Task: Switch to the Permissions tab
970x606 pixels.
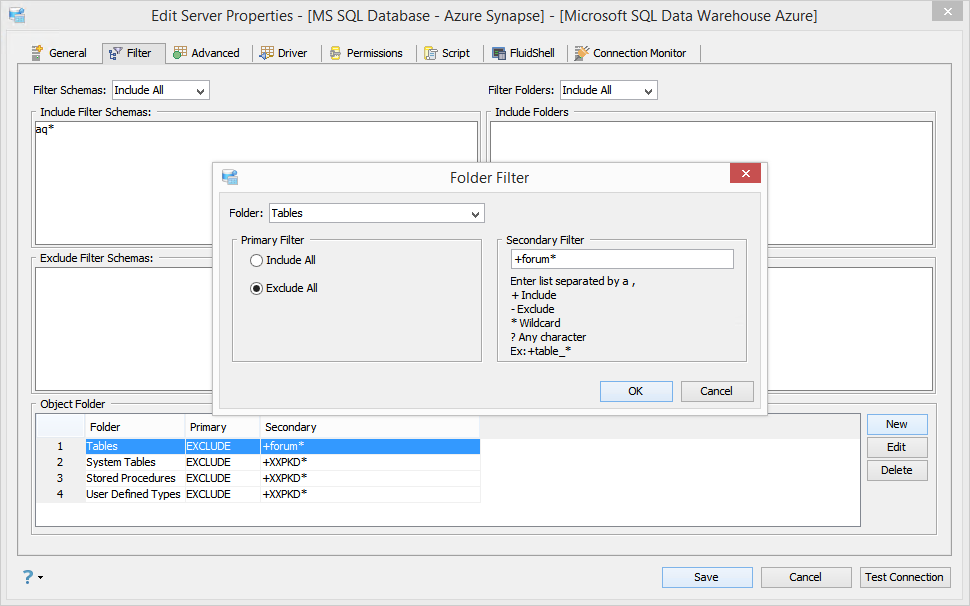Action: 367,53
